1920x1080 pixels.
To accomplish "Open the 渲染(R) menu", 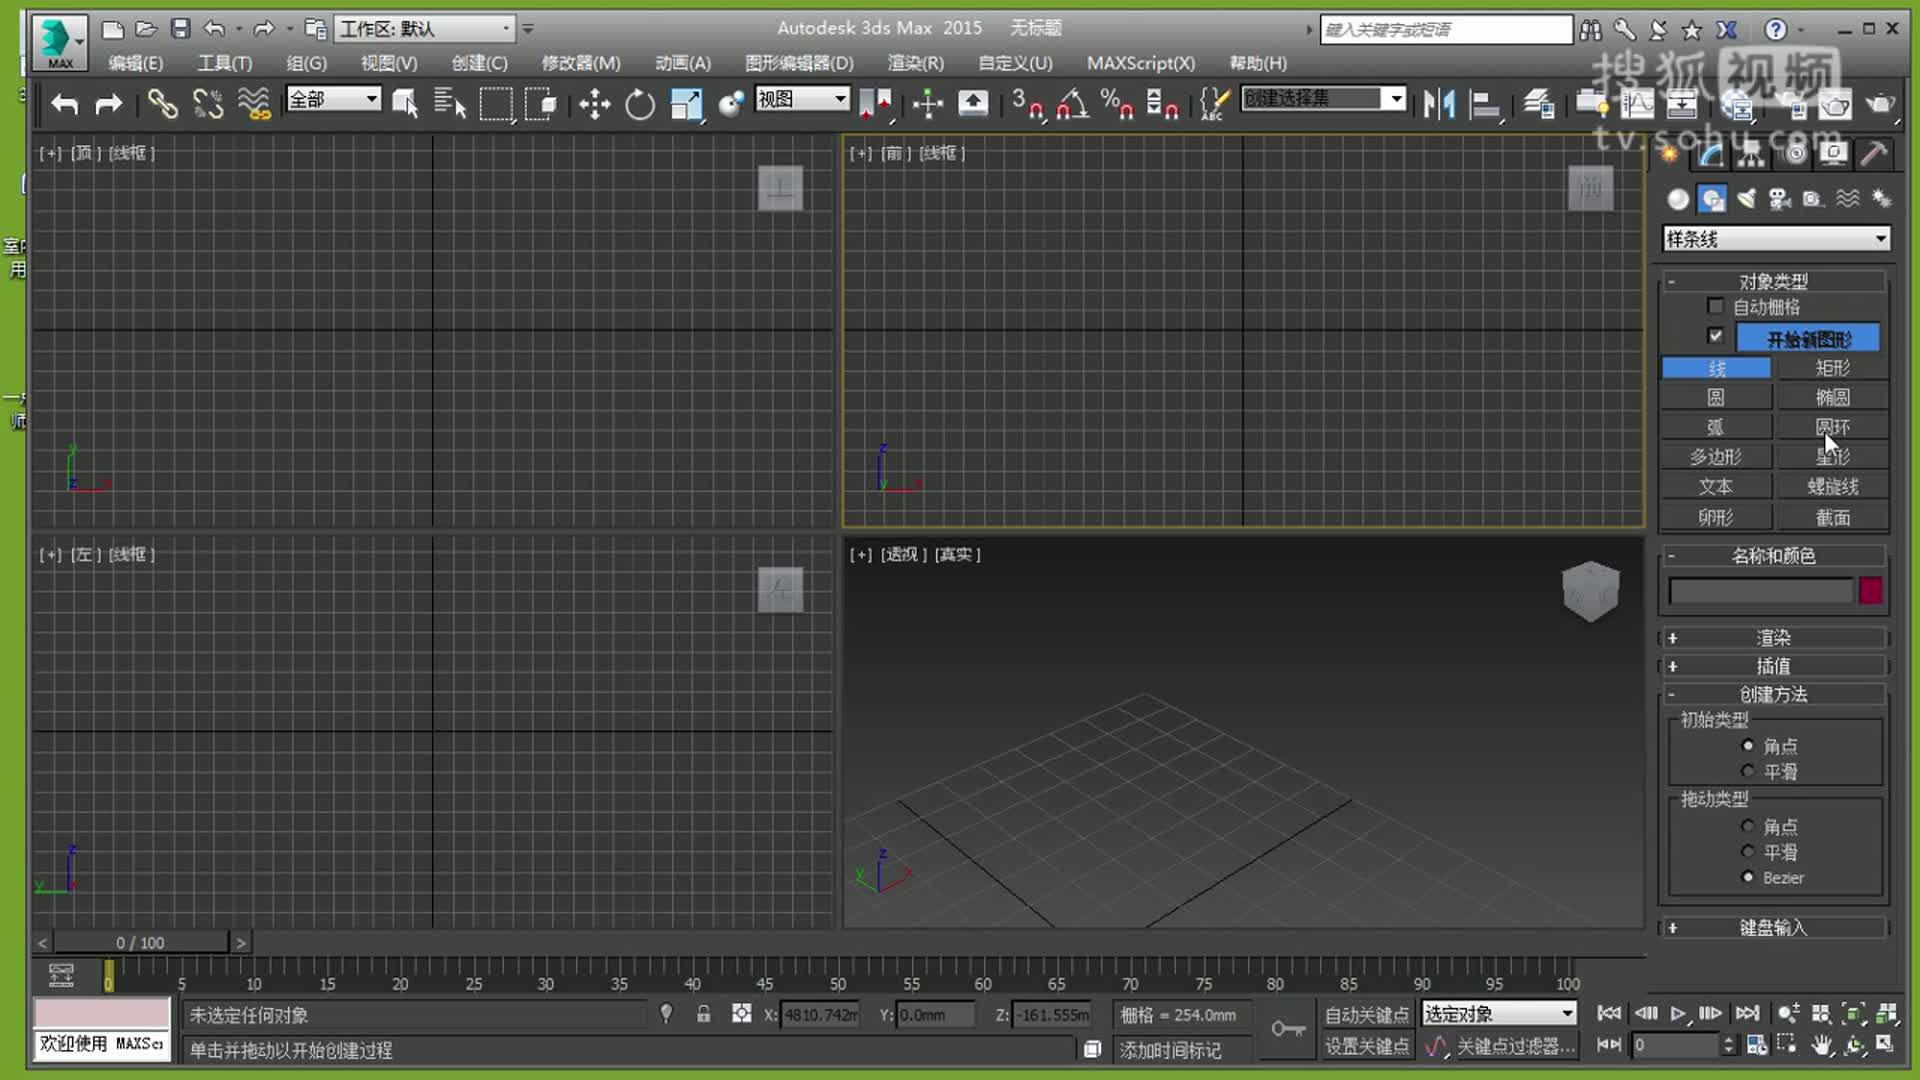I will tap(914, 63).
